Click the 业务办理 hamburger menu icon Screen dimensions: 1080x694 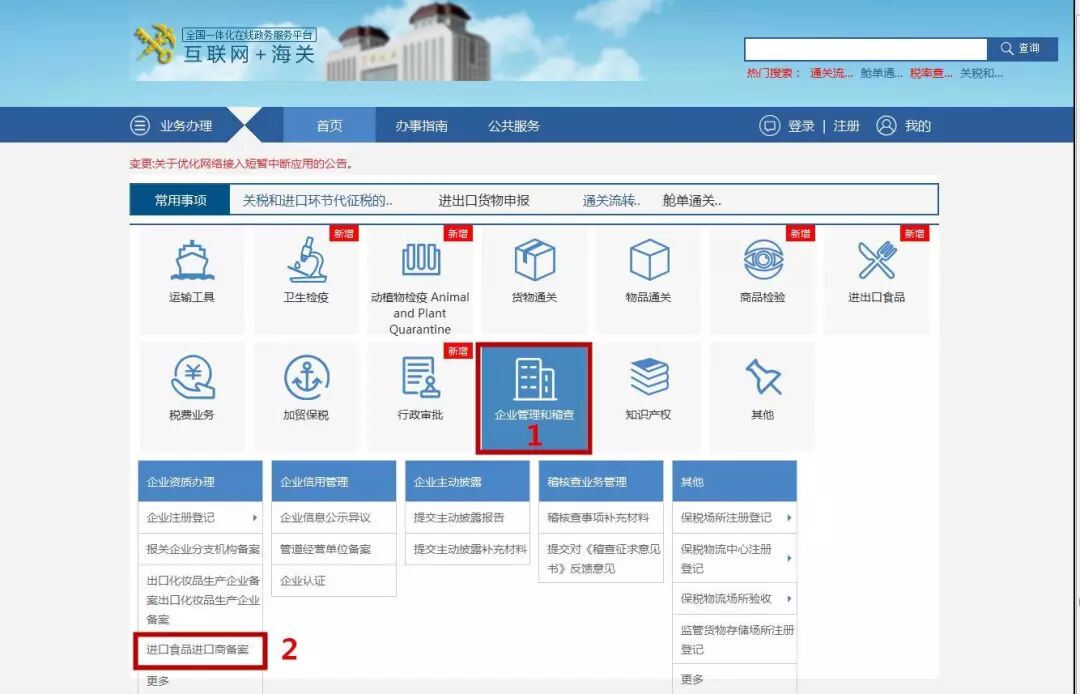[140, 125]
